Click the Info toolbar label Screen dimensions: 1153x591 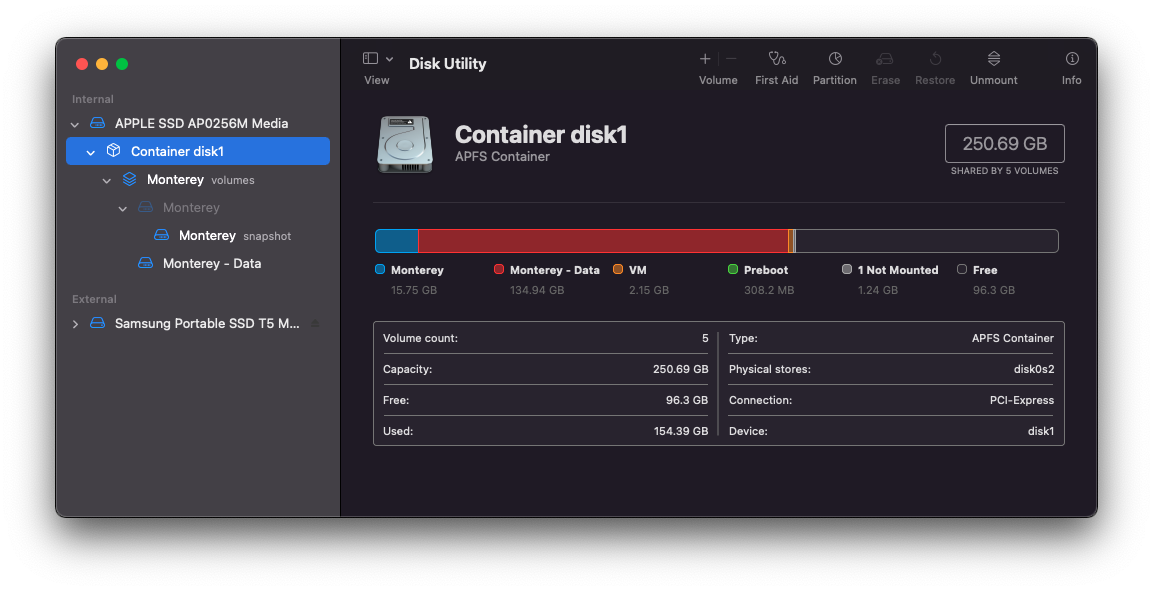pyautogui.click(x=1071, y=80)
